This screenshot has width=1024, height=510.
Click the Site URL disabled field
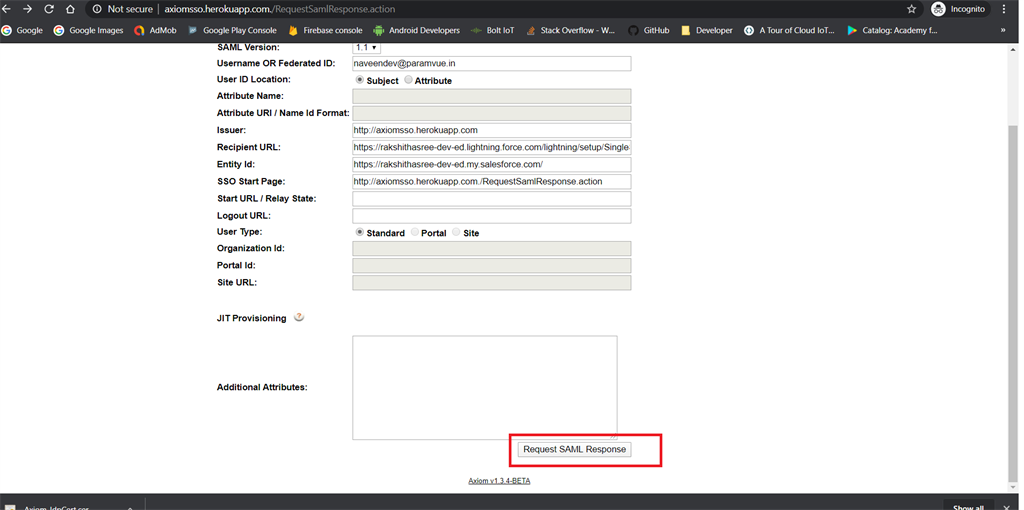point(492,282)
